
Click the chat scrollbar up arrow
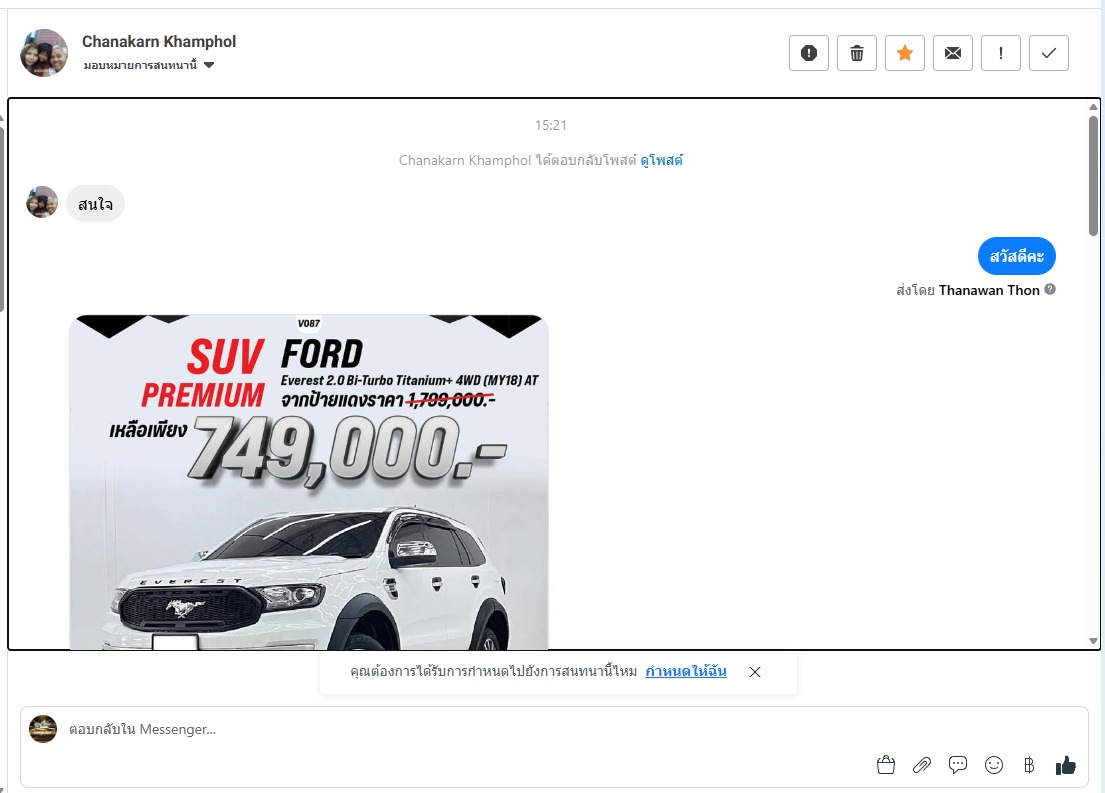click(1093, 107)
